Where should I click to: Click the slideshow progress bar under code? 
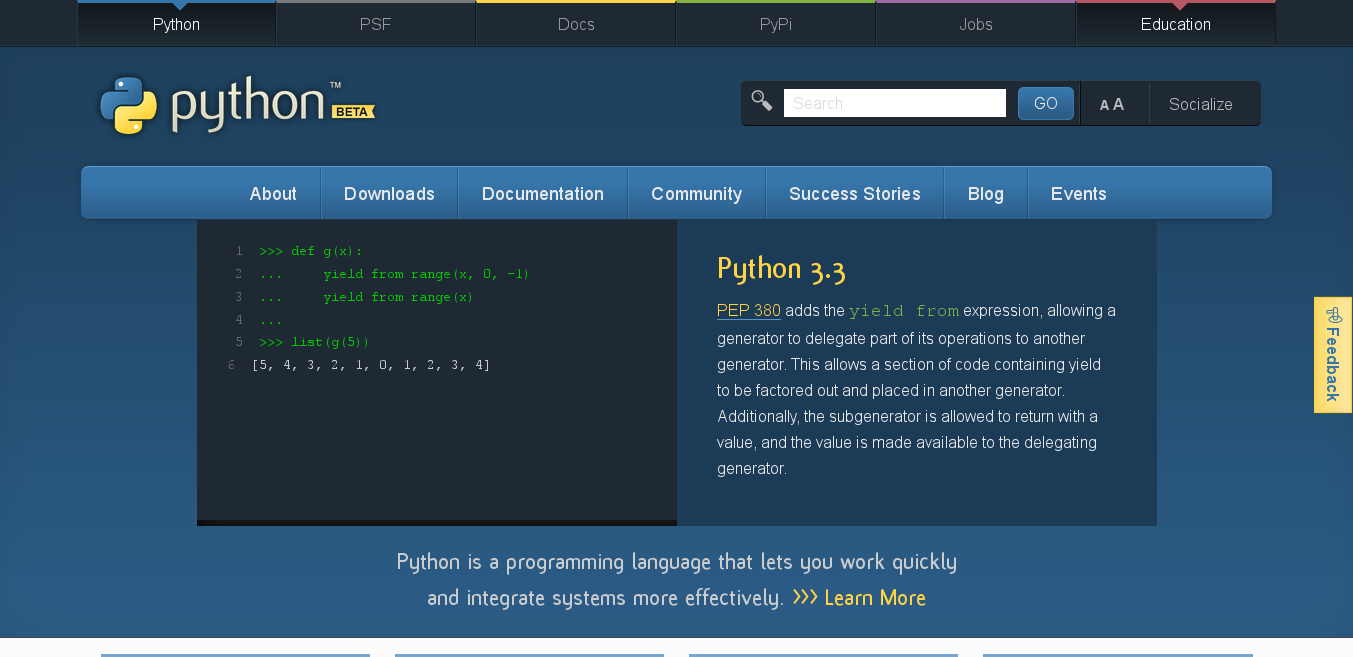(437, 523)
